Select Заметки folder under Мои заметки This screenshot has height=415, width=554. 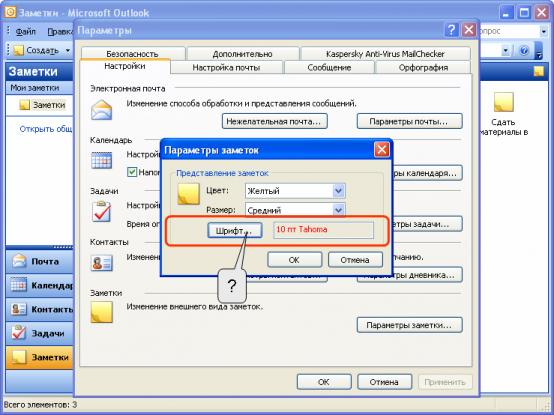[43, 105]
